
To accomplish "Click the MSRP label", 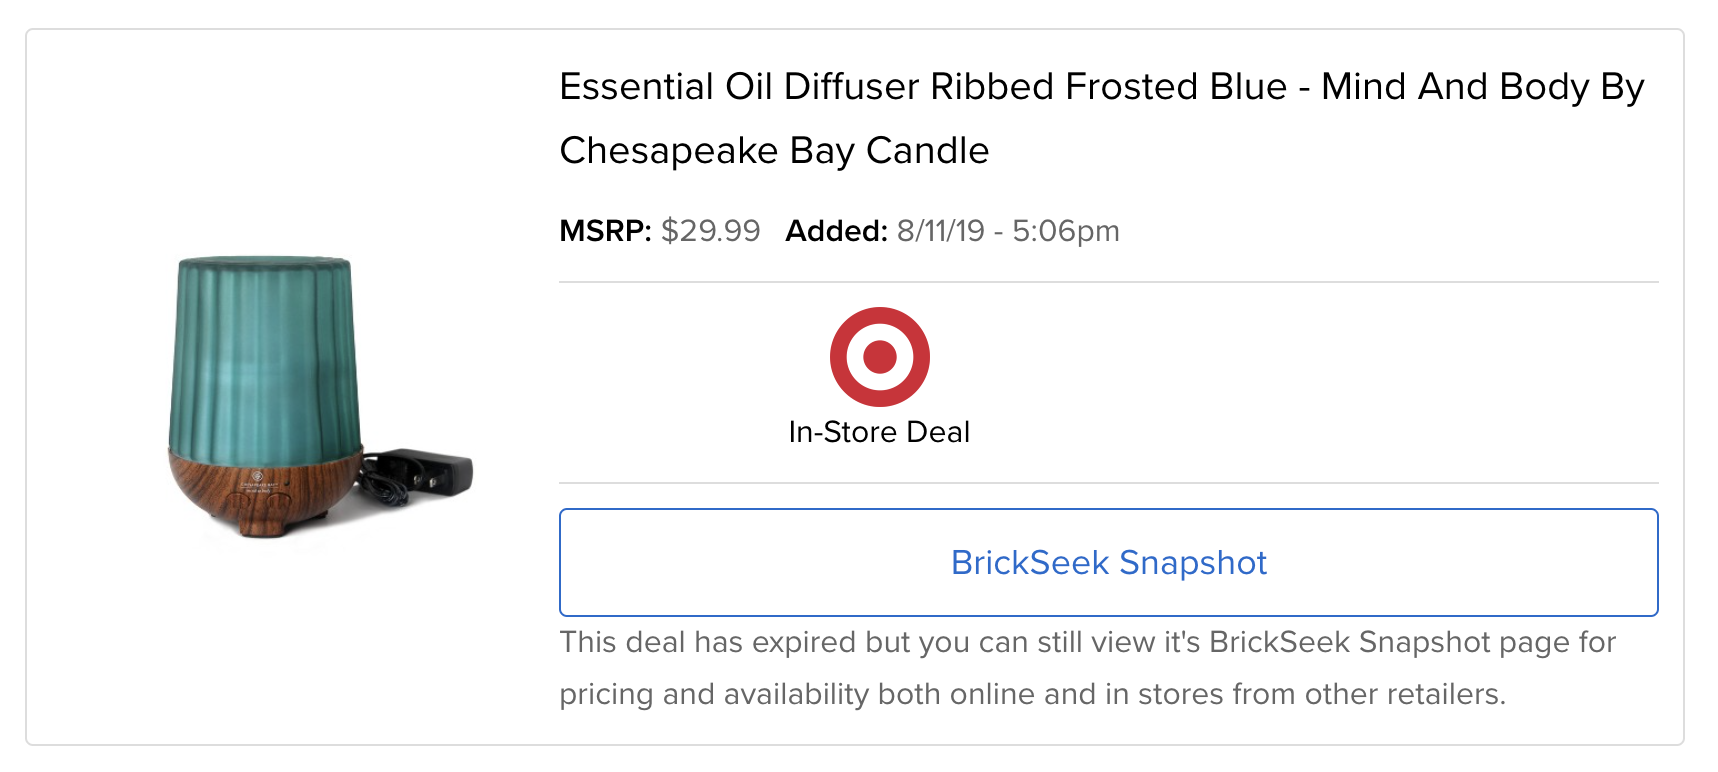I will (x=605, y=231).
